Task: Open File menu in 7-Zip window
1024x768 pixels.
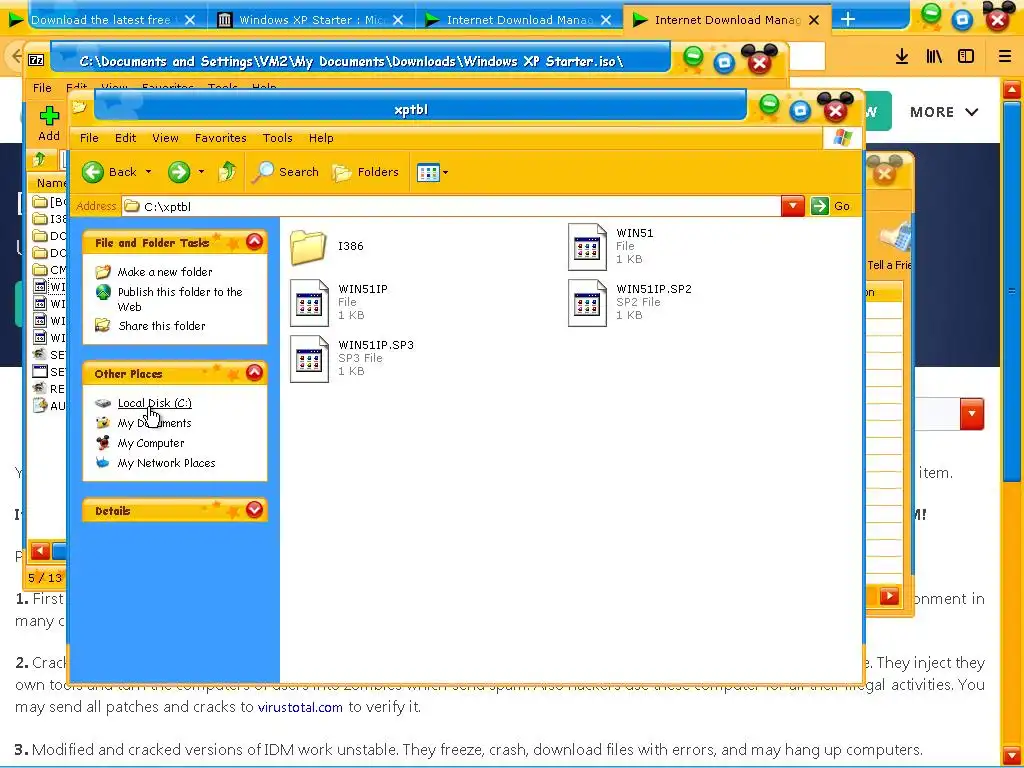Action: (x=42, y=88)
